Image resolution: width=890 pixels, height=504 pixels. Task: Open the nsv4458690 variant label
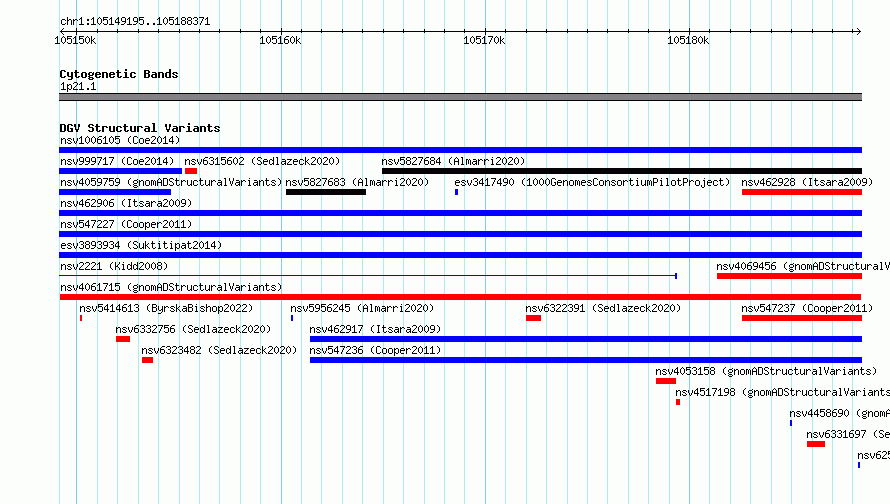[x=839, y=413]
